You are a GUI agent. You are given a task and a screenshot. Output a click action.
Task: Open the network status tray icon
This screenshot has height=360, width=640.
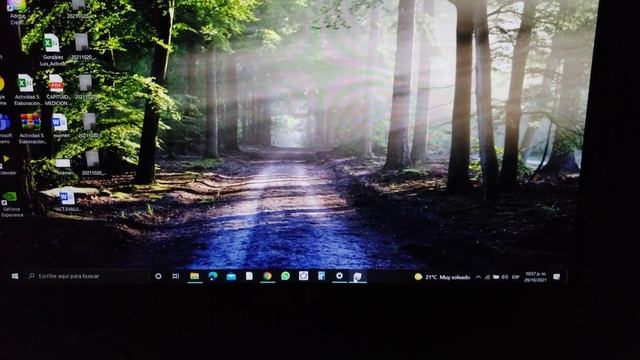(x=487, y=277)
